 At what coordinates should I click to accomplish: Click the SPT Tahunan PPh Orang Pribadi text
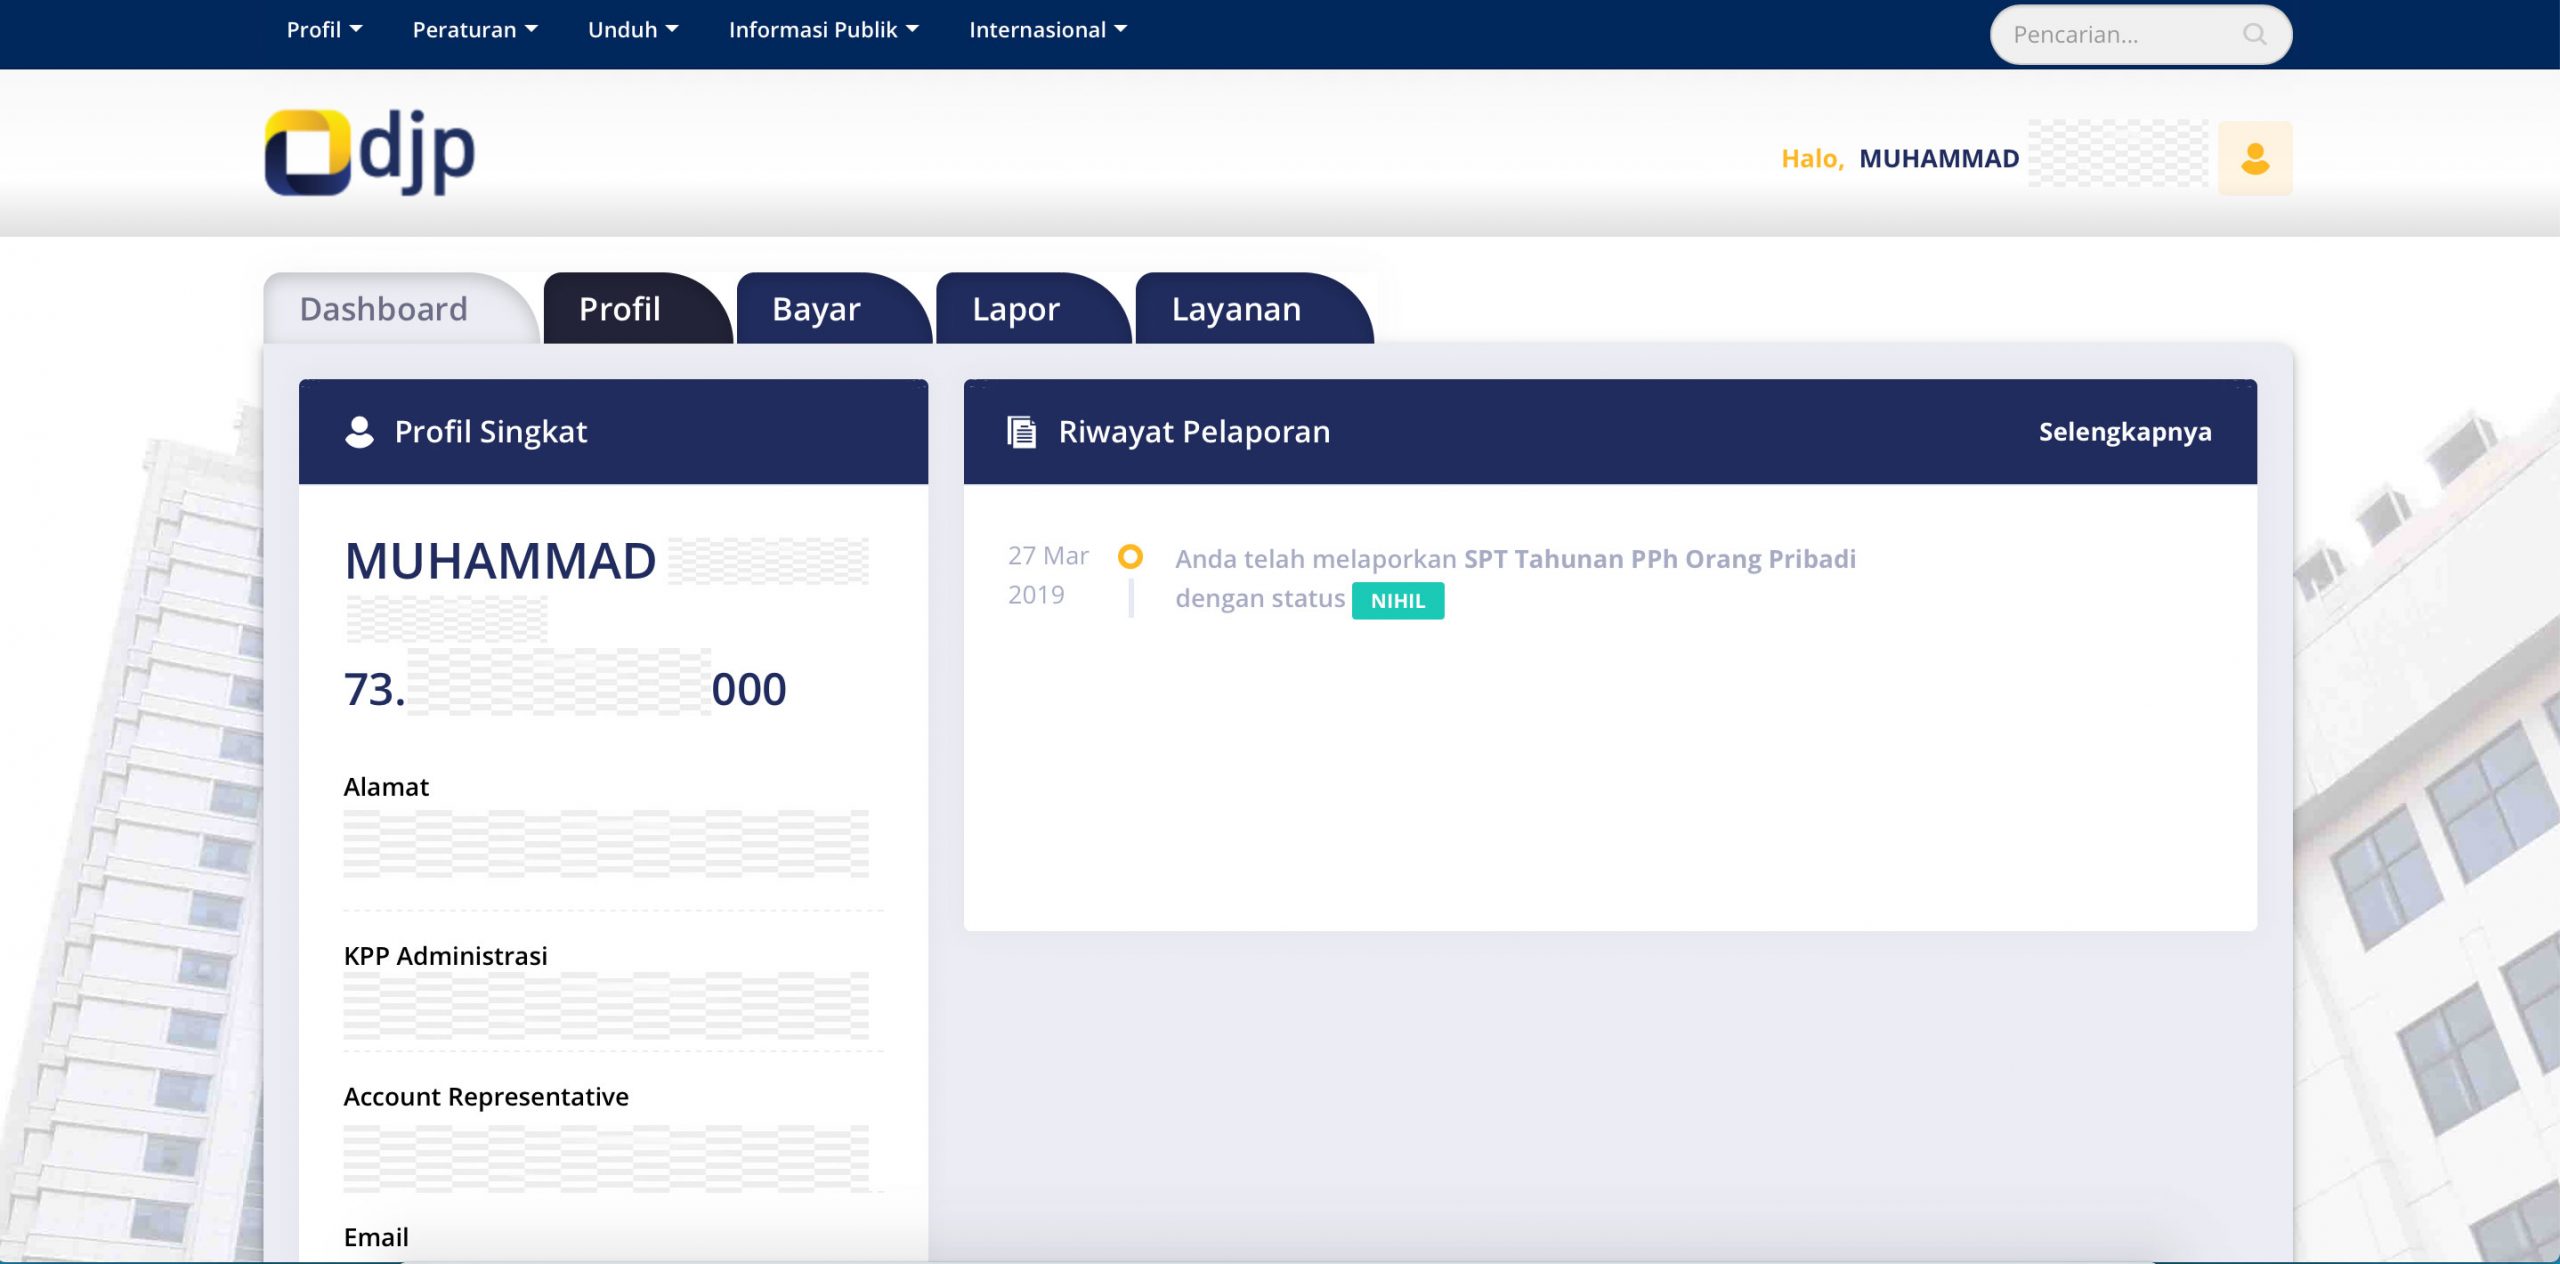[1659, 558]
